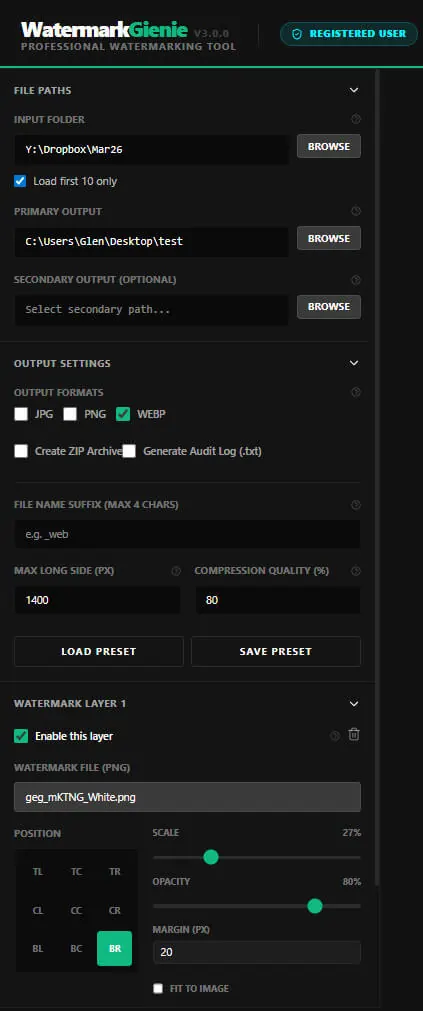Viewport: 423px width, 1011px height.
Task: Collapse the File Paths section
Action: (353, 90)
